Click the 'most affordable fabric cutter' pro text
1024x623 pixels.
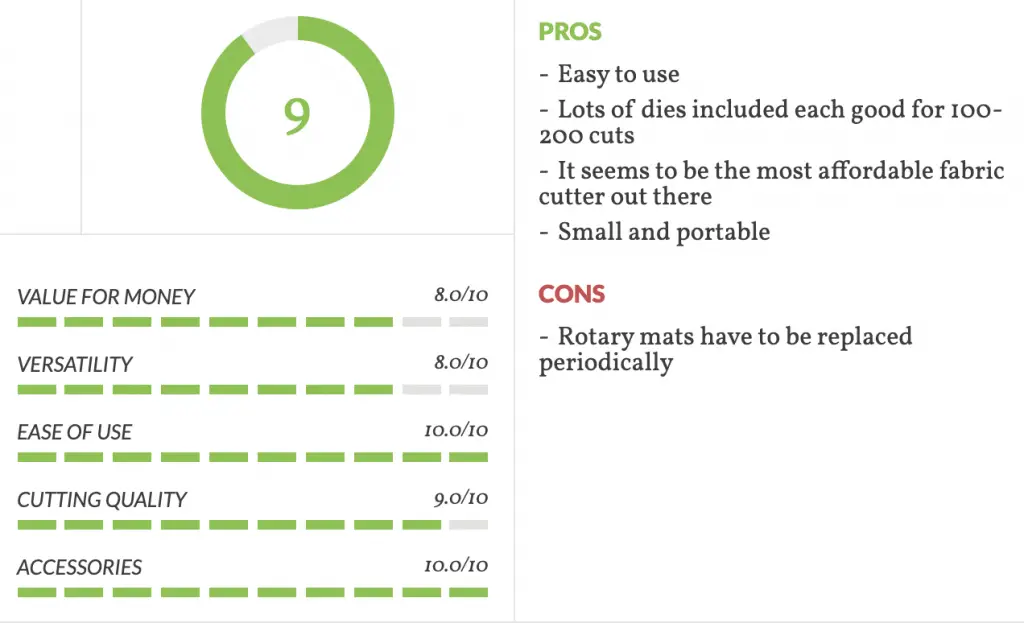(771, 184)
